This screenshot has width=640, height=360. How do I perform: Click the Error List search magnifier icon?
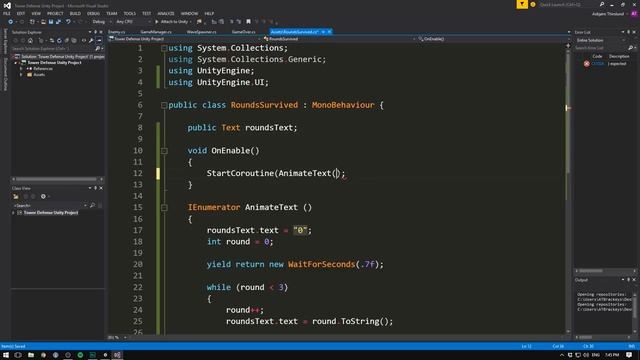click(631, 48)
